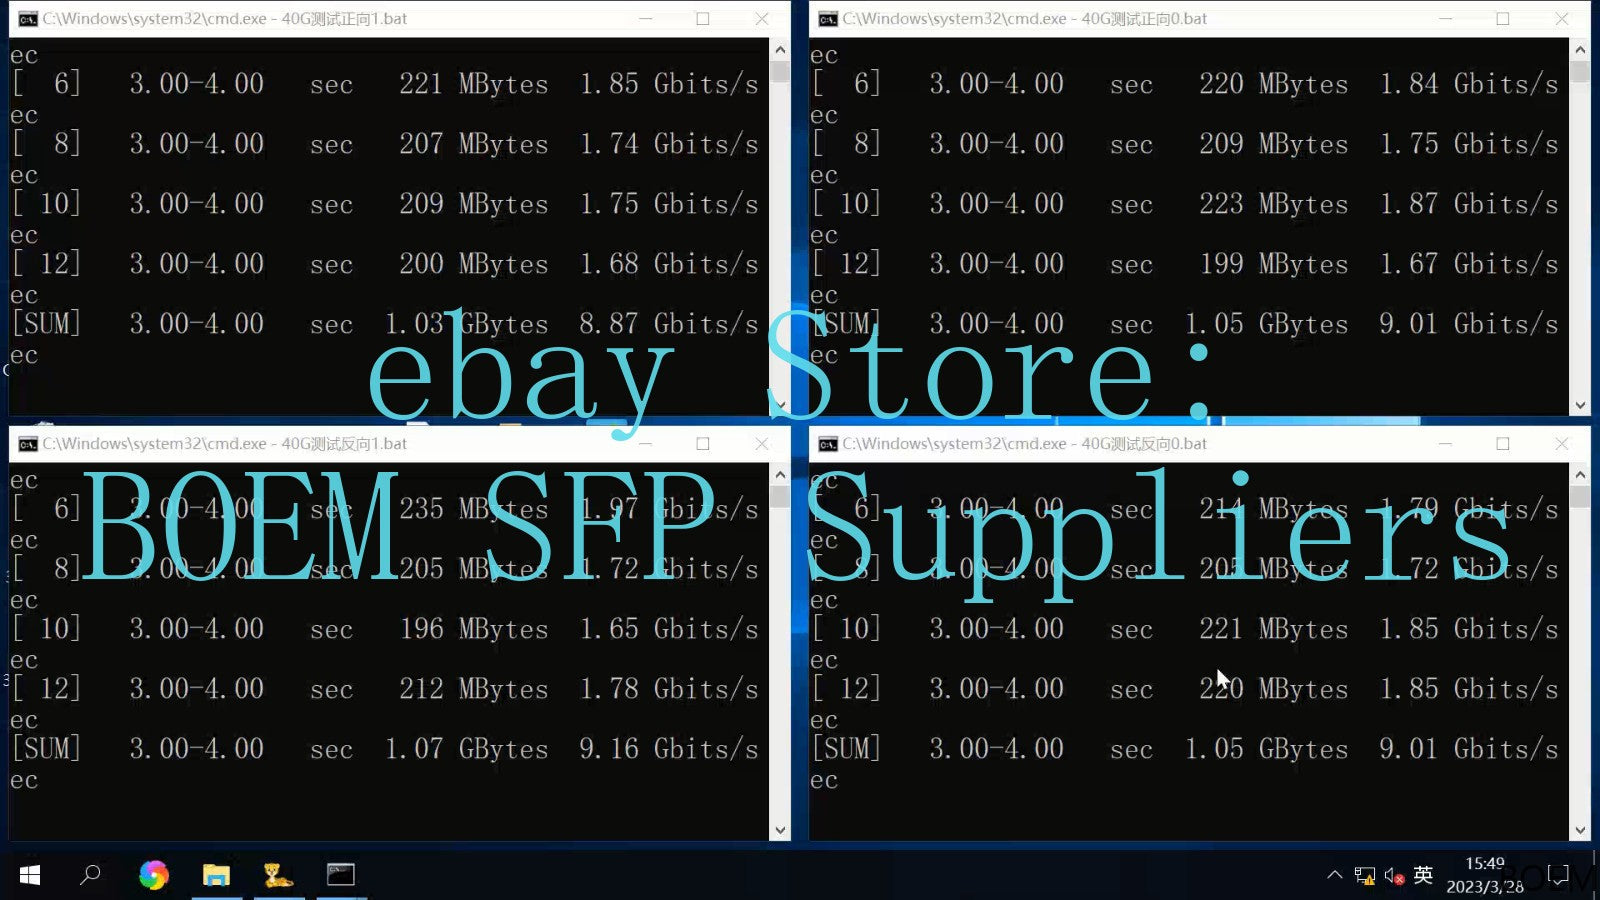Switch input language 英 indicator
Screen dimensions: 1600x900
1423,875
